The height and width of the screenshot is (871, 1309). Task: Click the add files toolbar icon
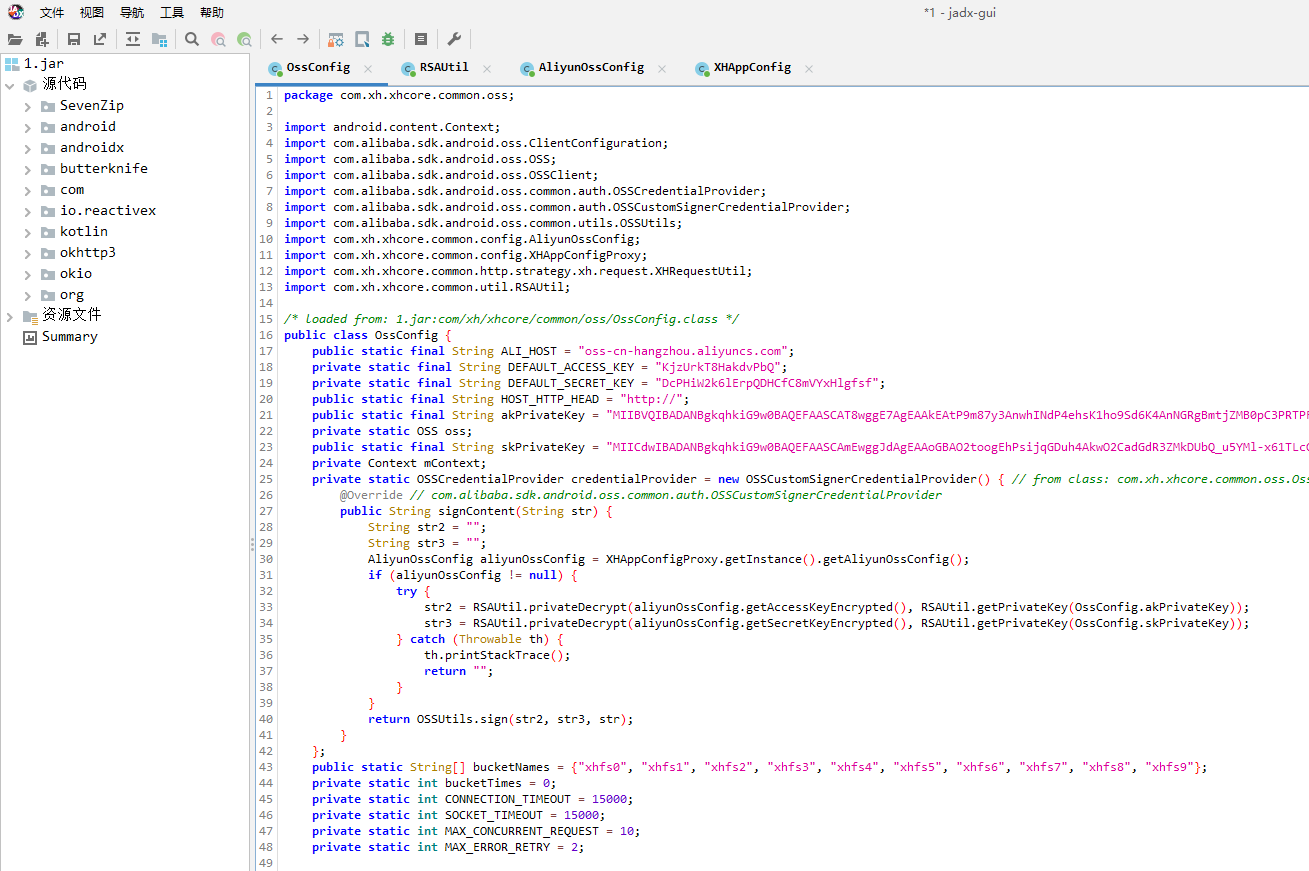click(x=42, y=39)
